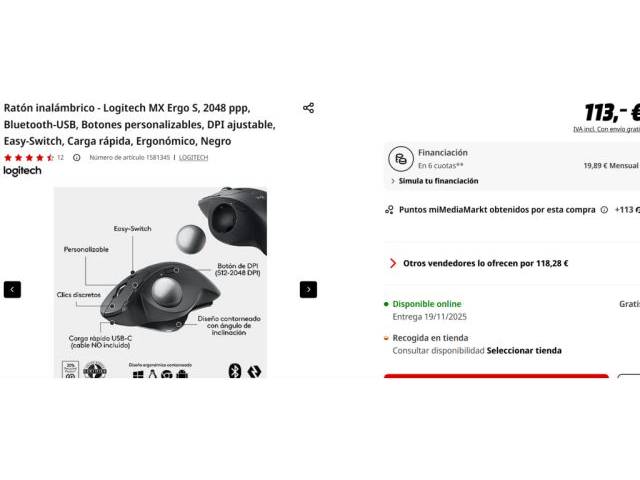
Task: Click the info icon next to rating count
Action: click(x=77, y=157)
